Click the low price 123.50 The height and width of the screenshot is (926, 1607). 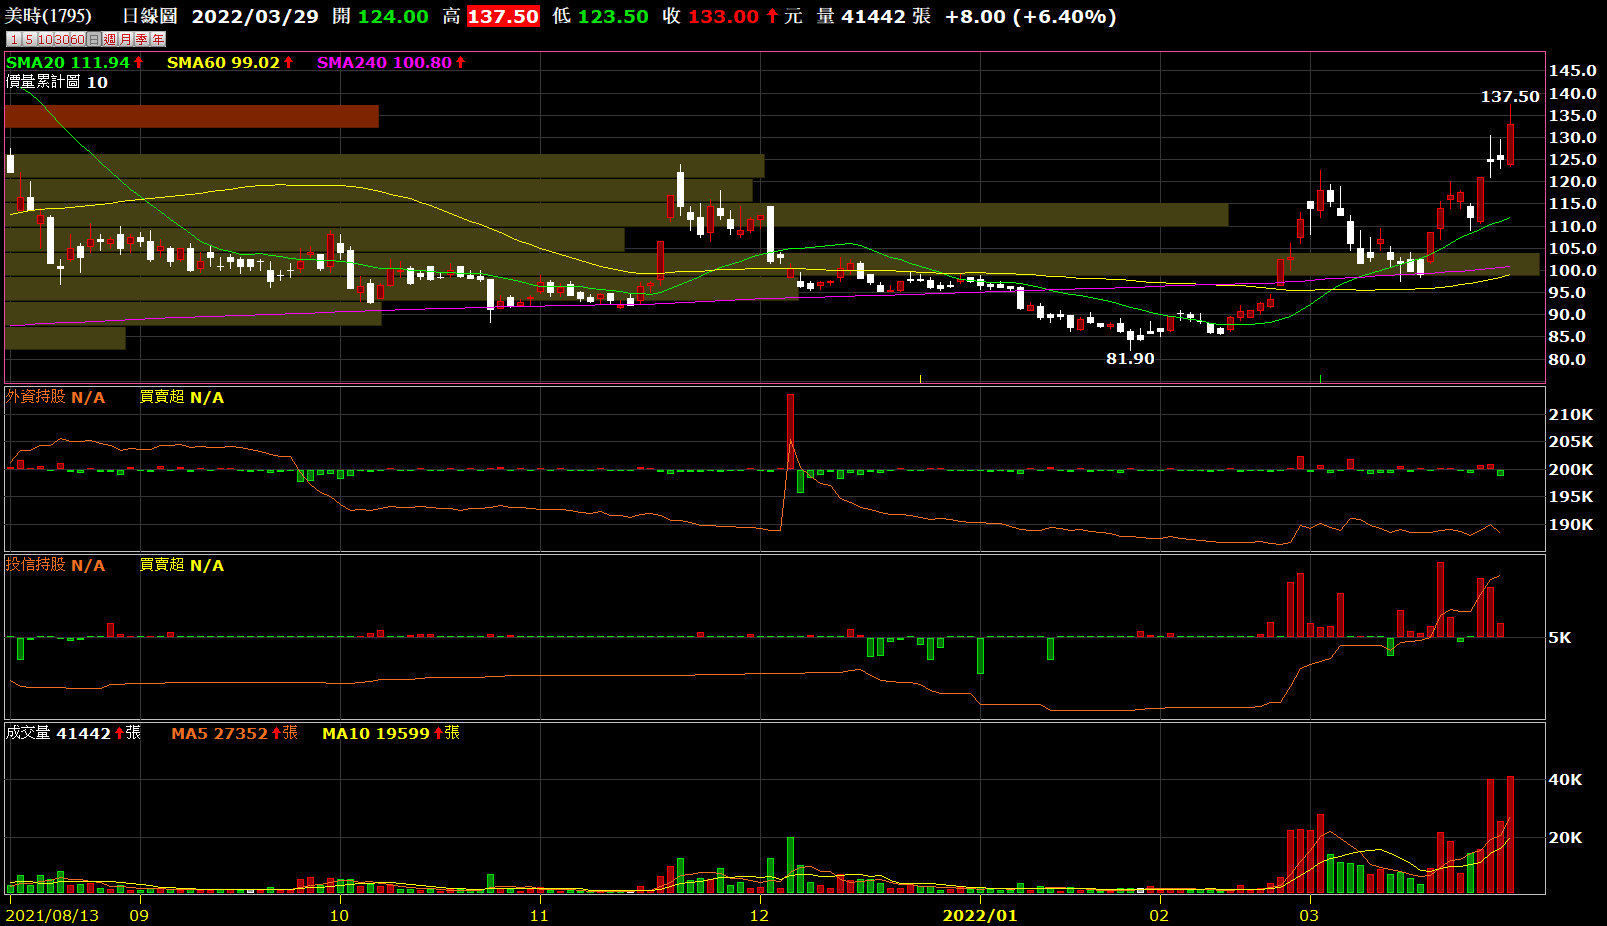click(613, 16)
